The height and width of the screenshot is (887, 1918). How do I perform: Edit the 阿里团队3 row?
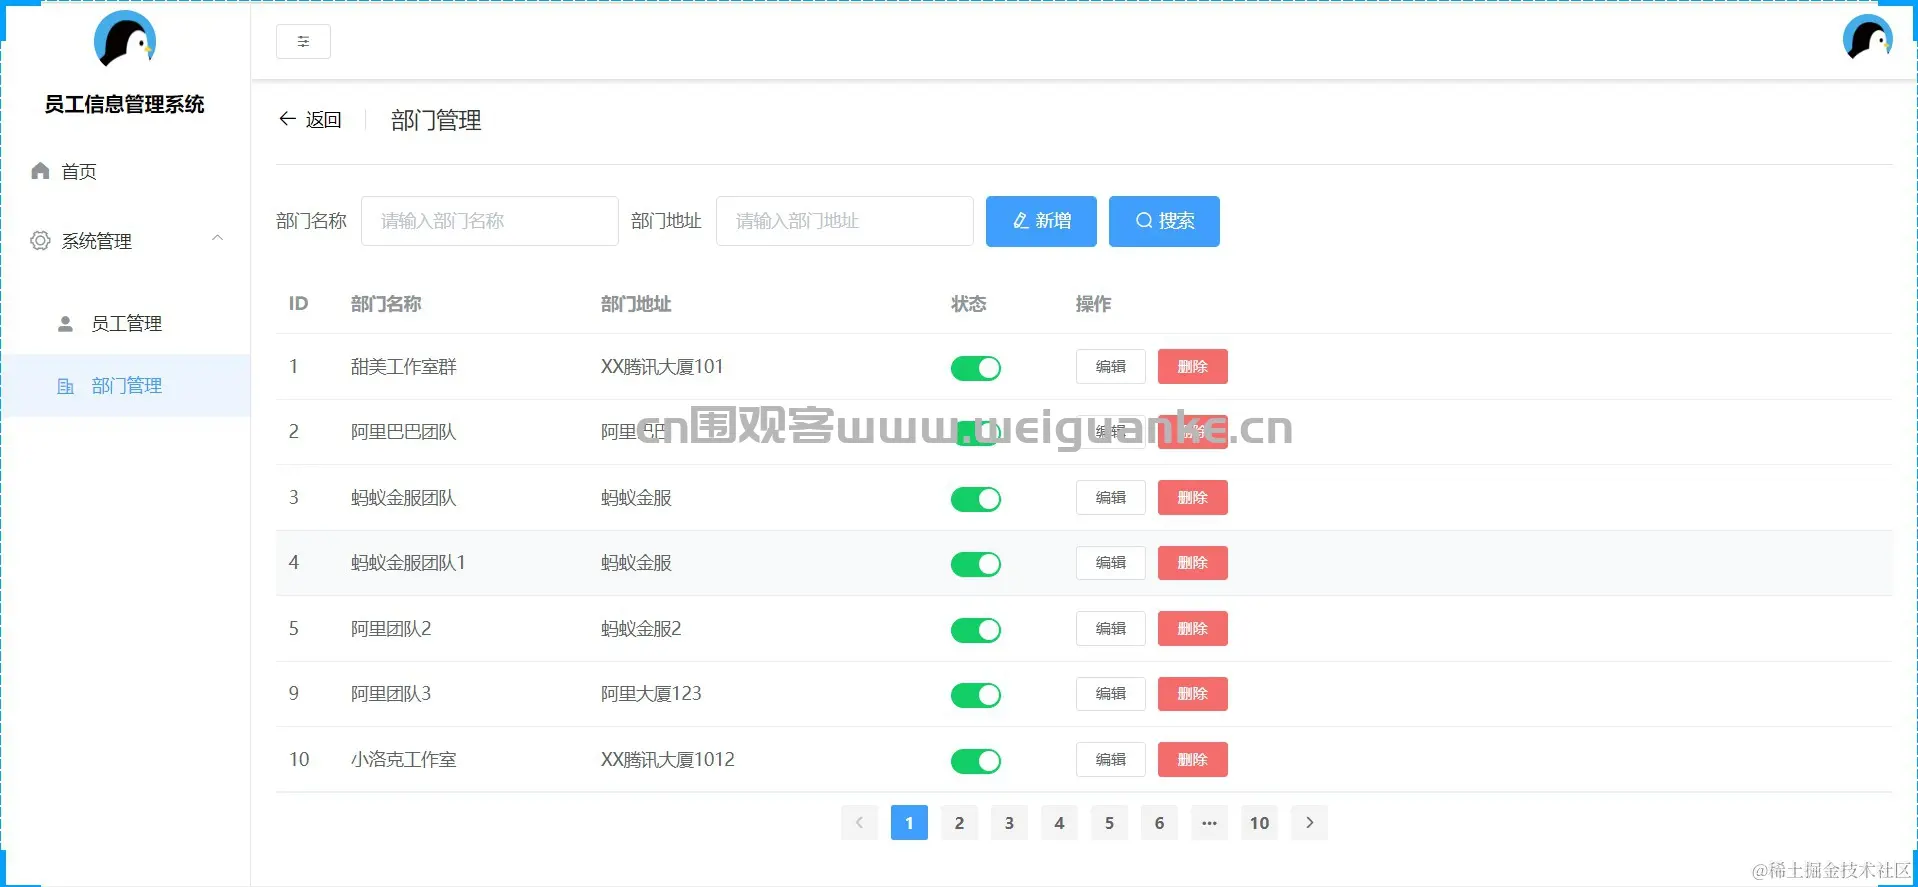1111,694
